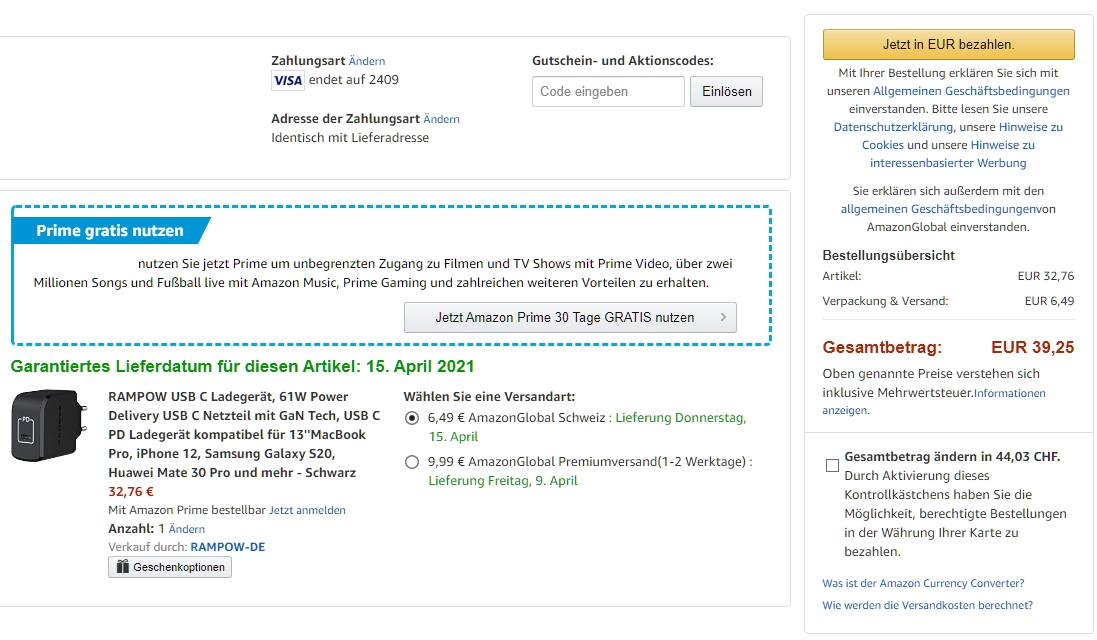The height and width of the screenshot is (640, 1097).
Task: Click Ändern next to Zahlungsart
Action: (367, 61)
